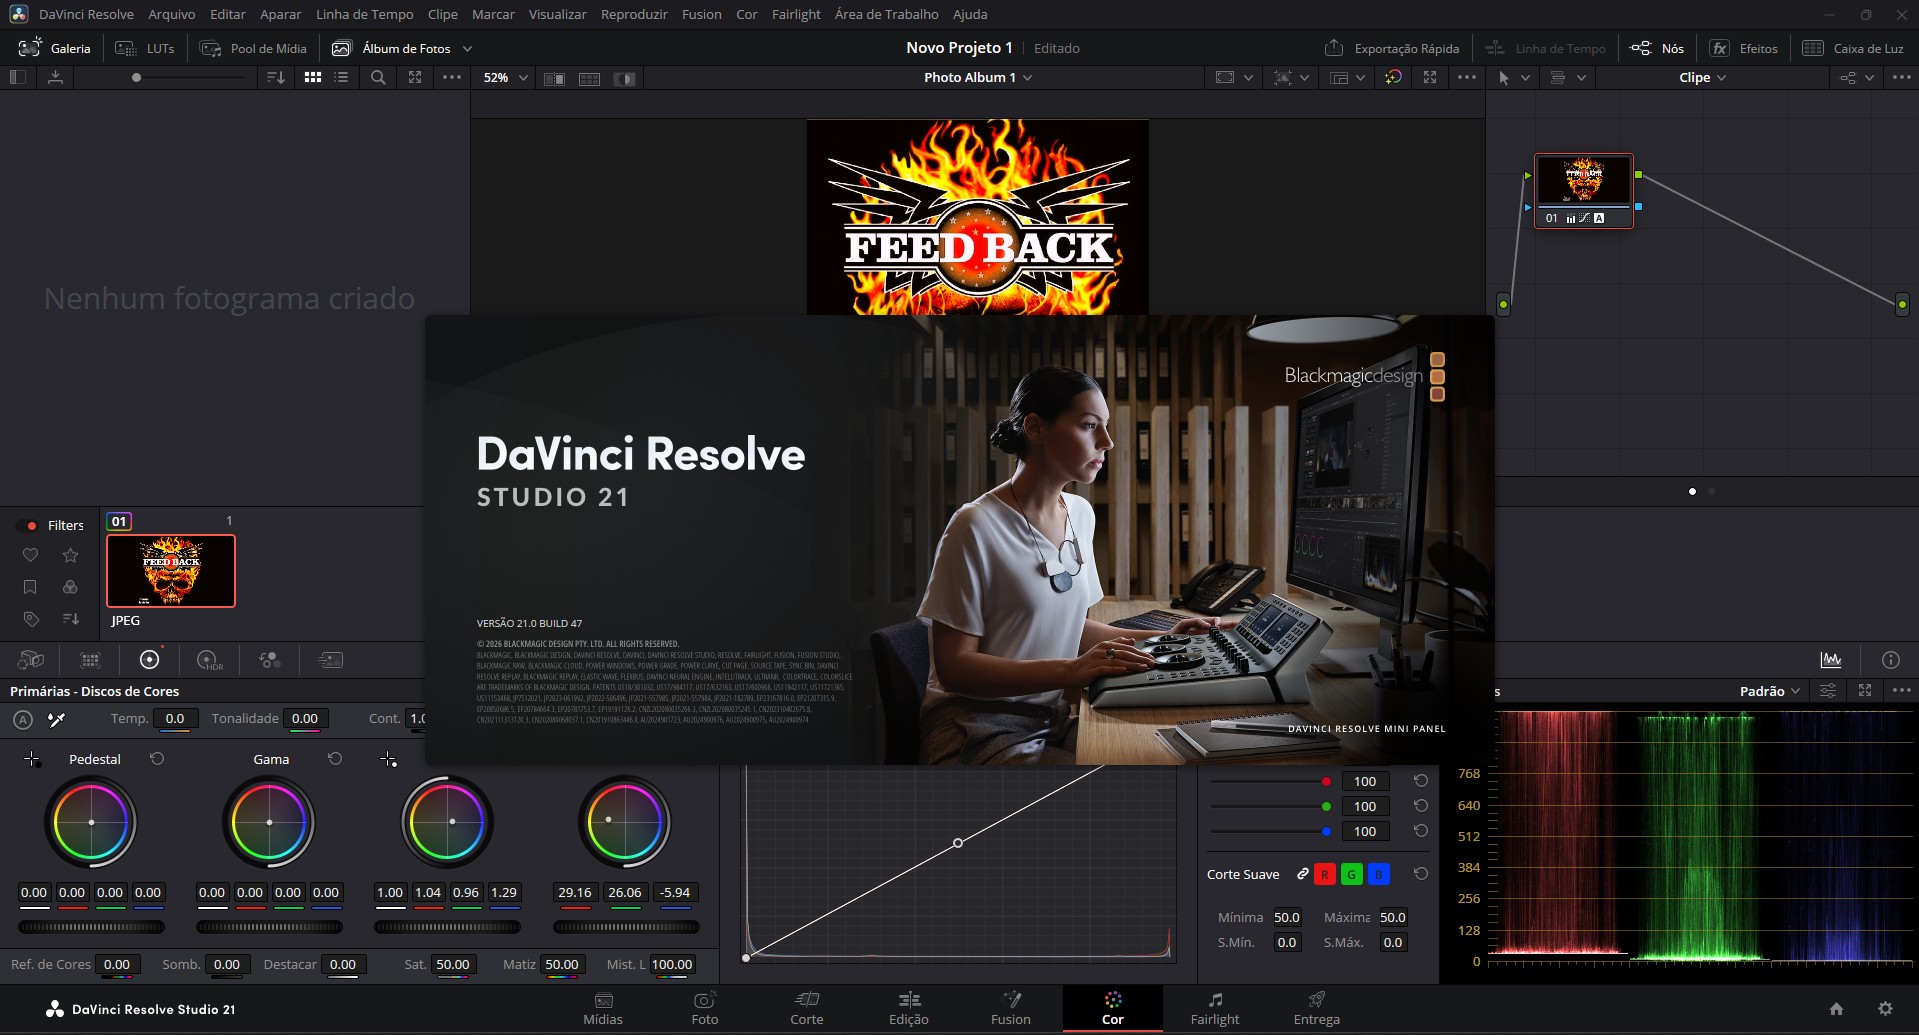Expand the Álbum de Fotos dropdown arrow
Image resolution: width=1919 pixels, height=1035 pixels.
(x=467, y=48)
